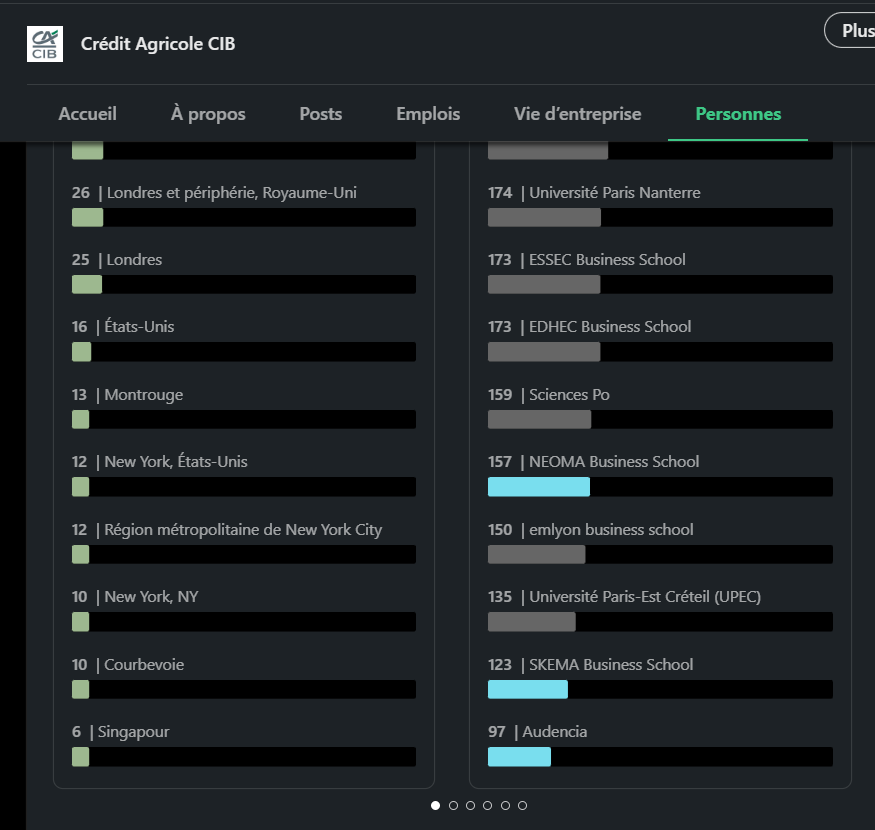Select EDHEC Business School filter
This screenshot has height=830, width=875.
pos(660,339)
